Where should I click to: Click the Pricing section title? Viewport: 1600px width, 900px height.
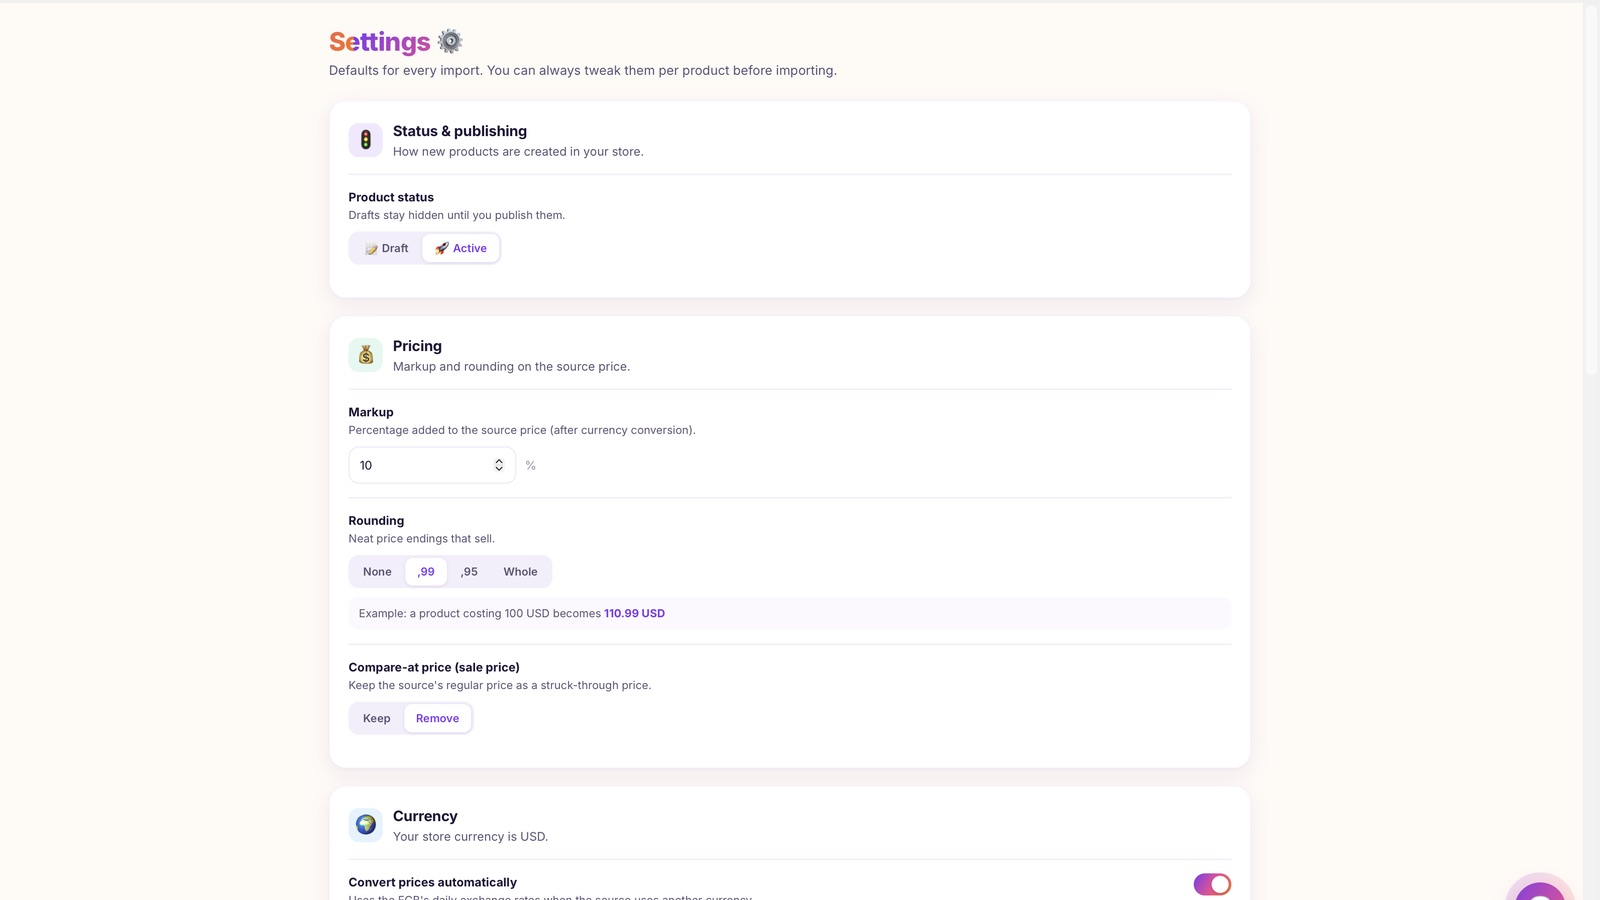point(417,346)
